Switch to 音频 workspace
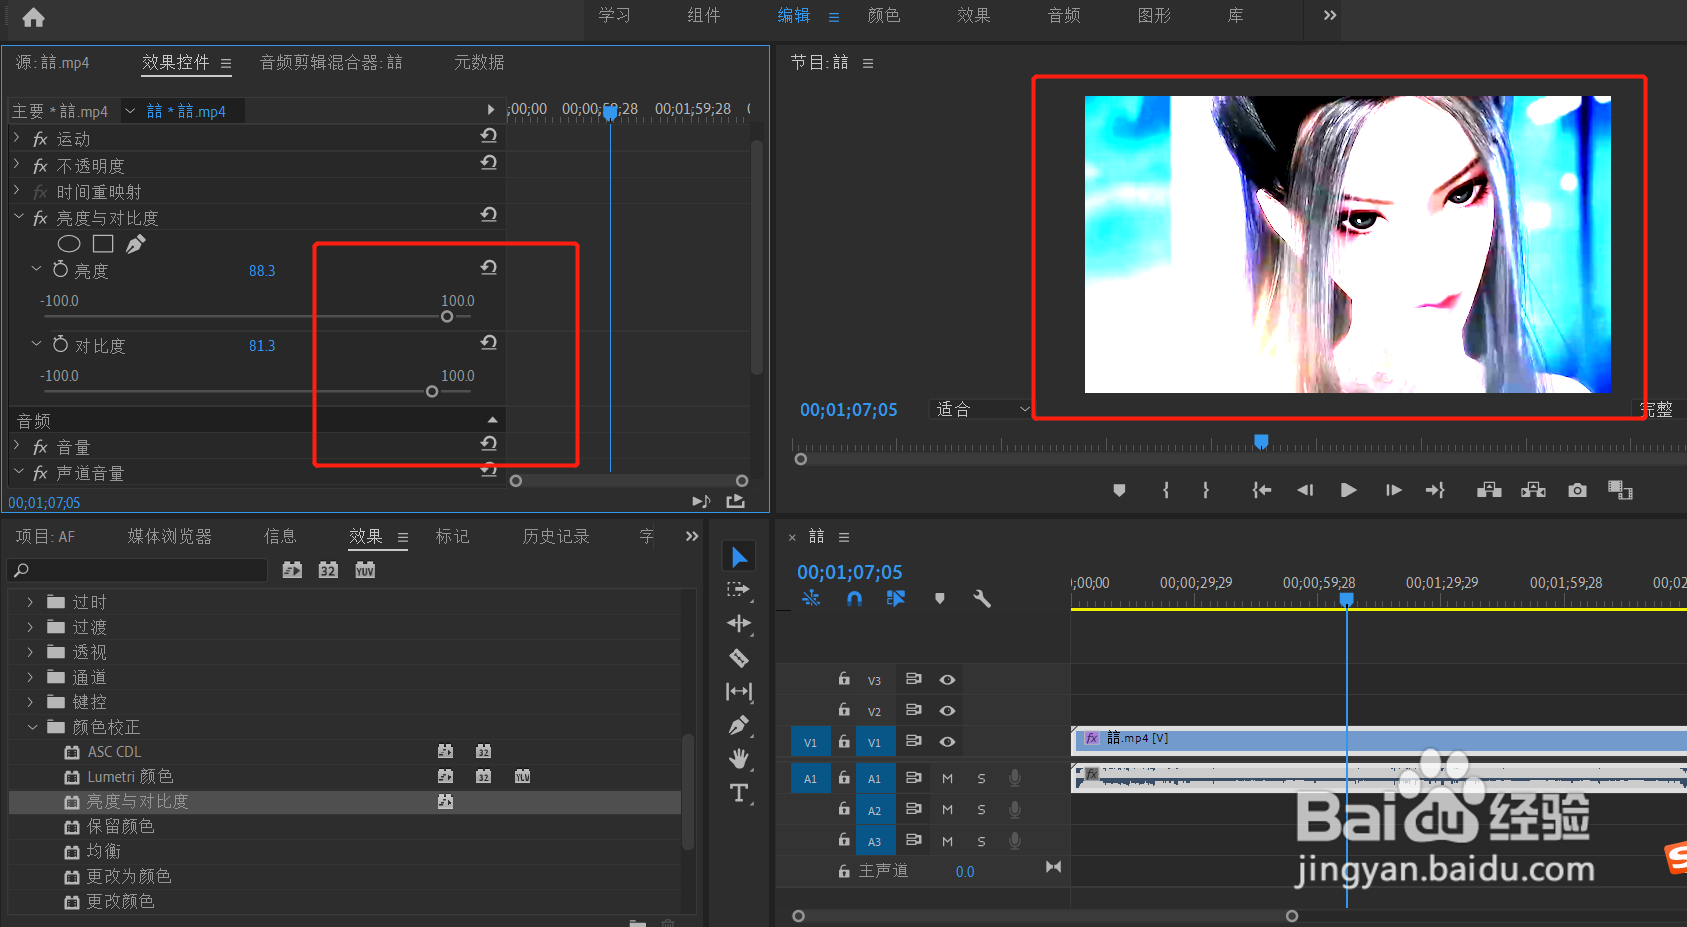 pos(1064,15)
